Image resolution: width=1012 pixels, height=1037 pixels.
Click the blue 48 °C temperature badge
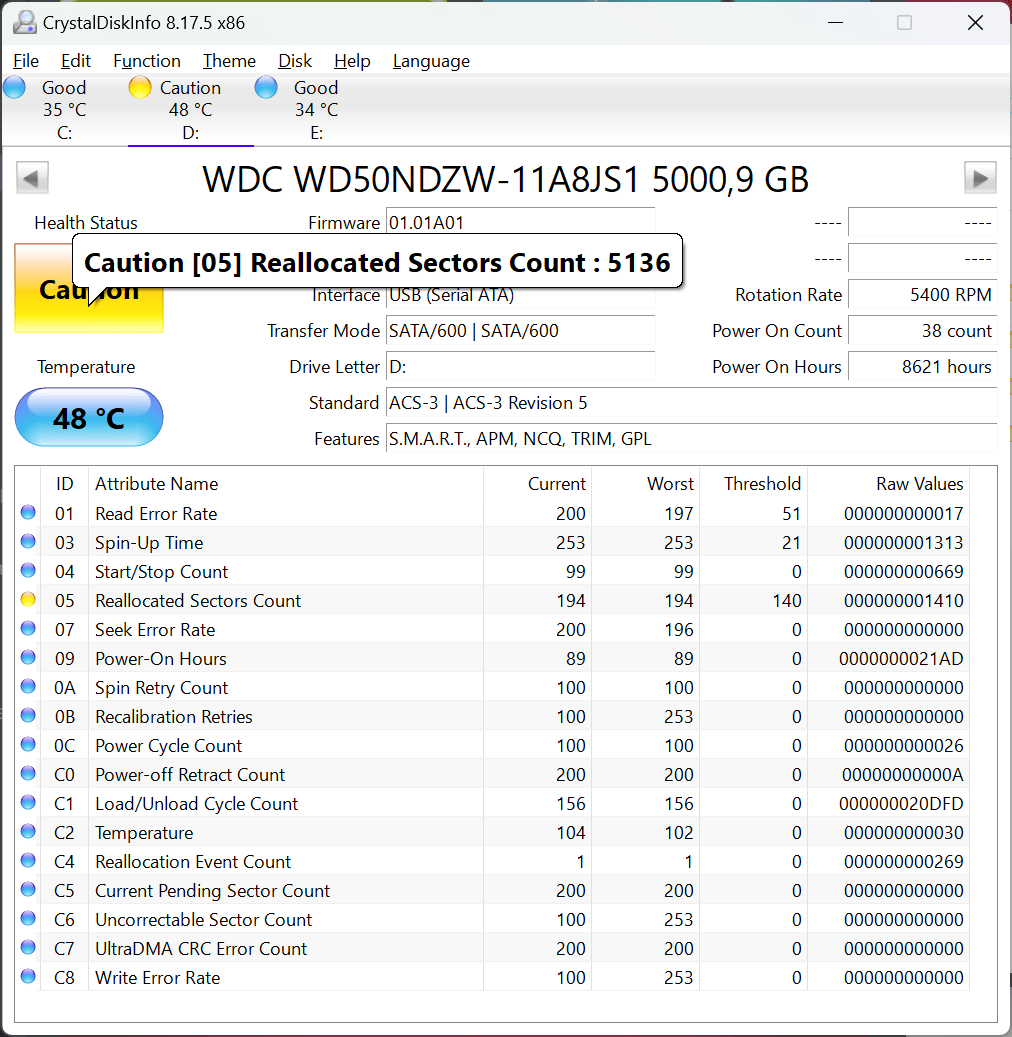[88, 417]
